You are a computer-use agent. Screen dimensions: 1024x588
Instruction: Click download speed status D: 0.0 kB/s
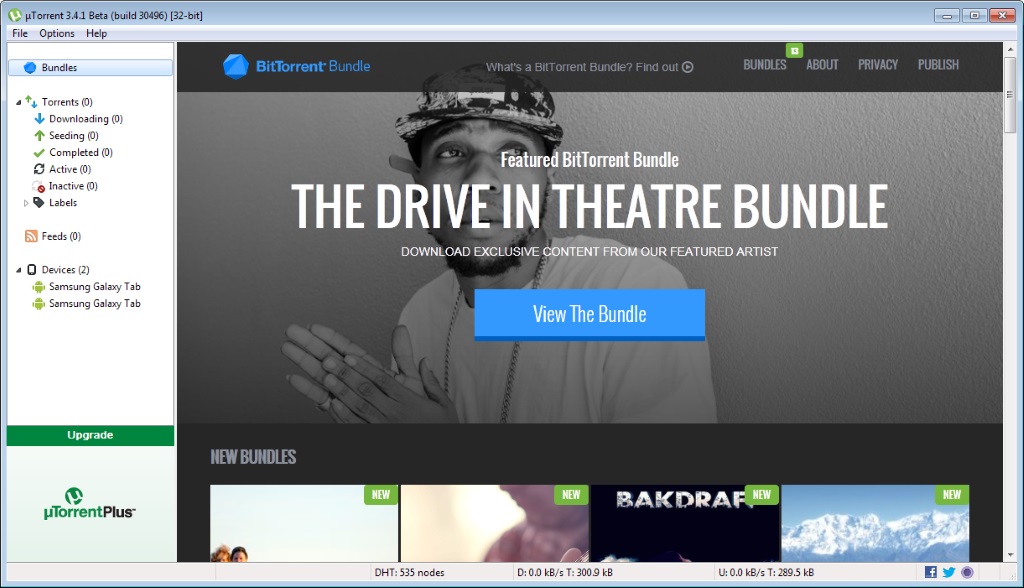tap(565, 572)
